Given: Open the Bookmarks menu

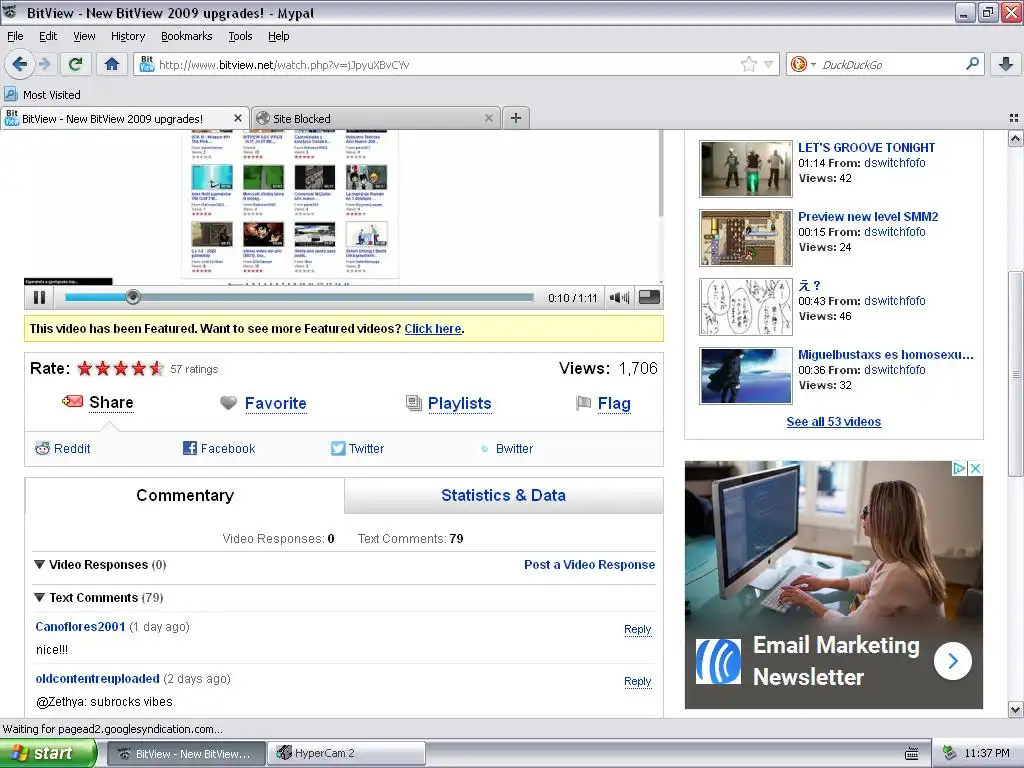Looking at the screenshot, I should [186, 36].
